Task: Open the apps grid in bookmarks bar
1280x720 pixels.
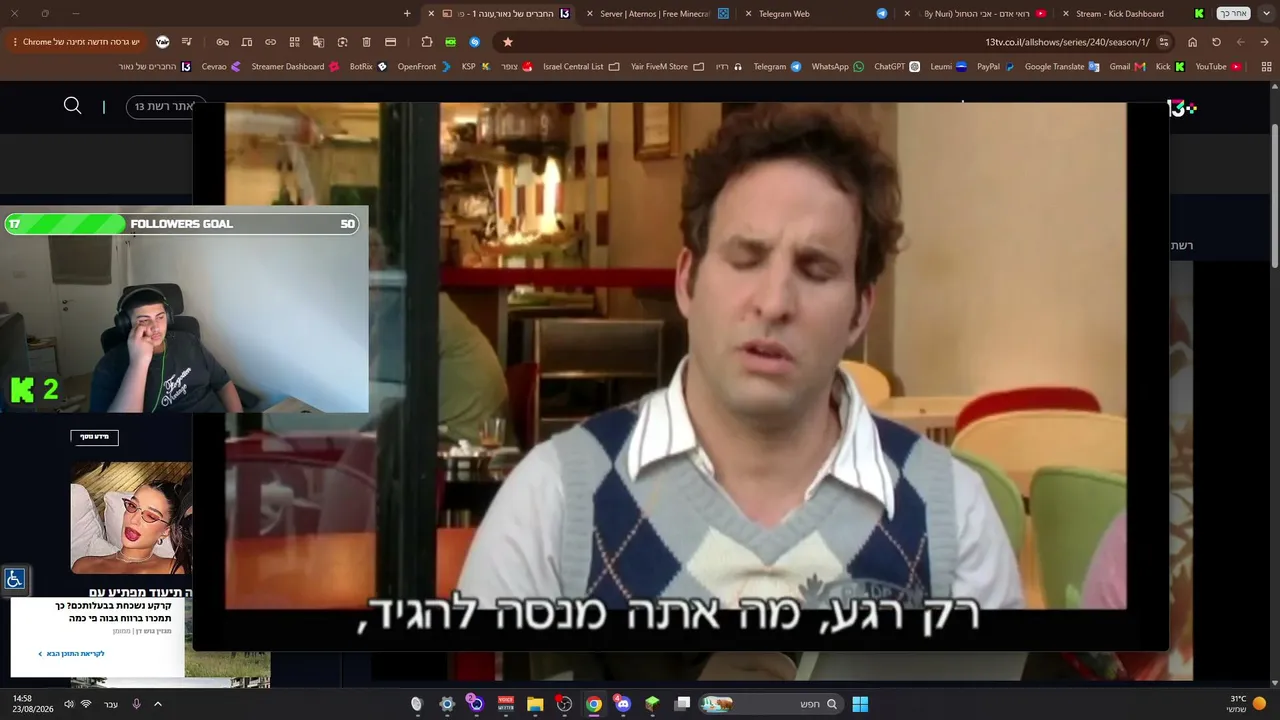Action: click(1266, 67)
